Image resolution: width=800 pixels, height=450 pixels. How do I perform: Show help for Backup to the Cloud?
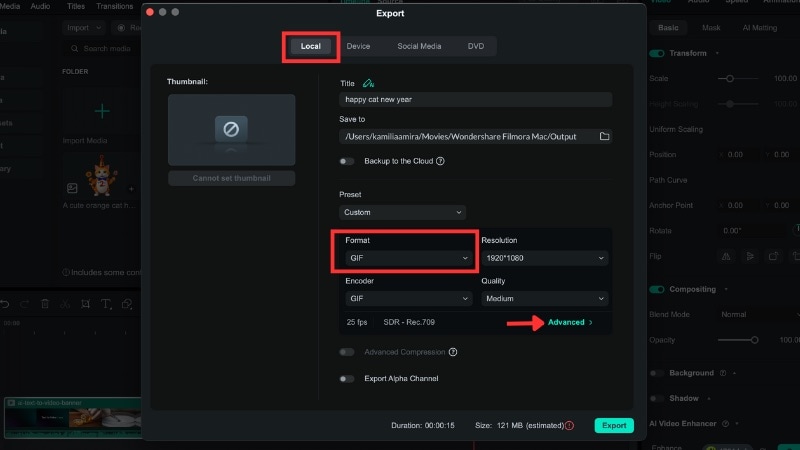pos(440,161)
